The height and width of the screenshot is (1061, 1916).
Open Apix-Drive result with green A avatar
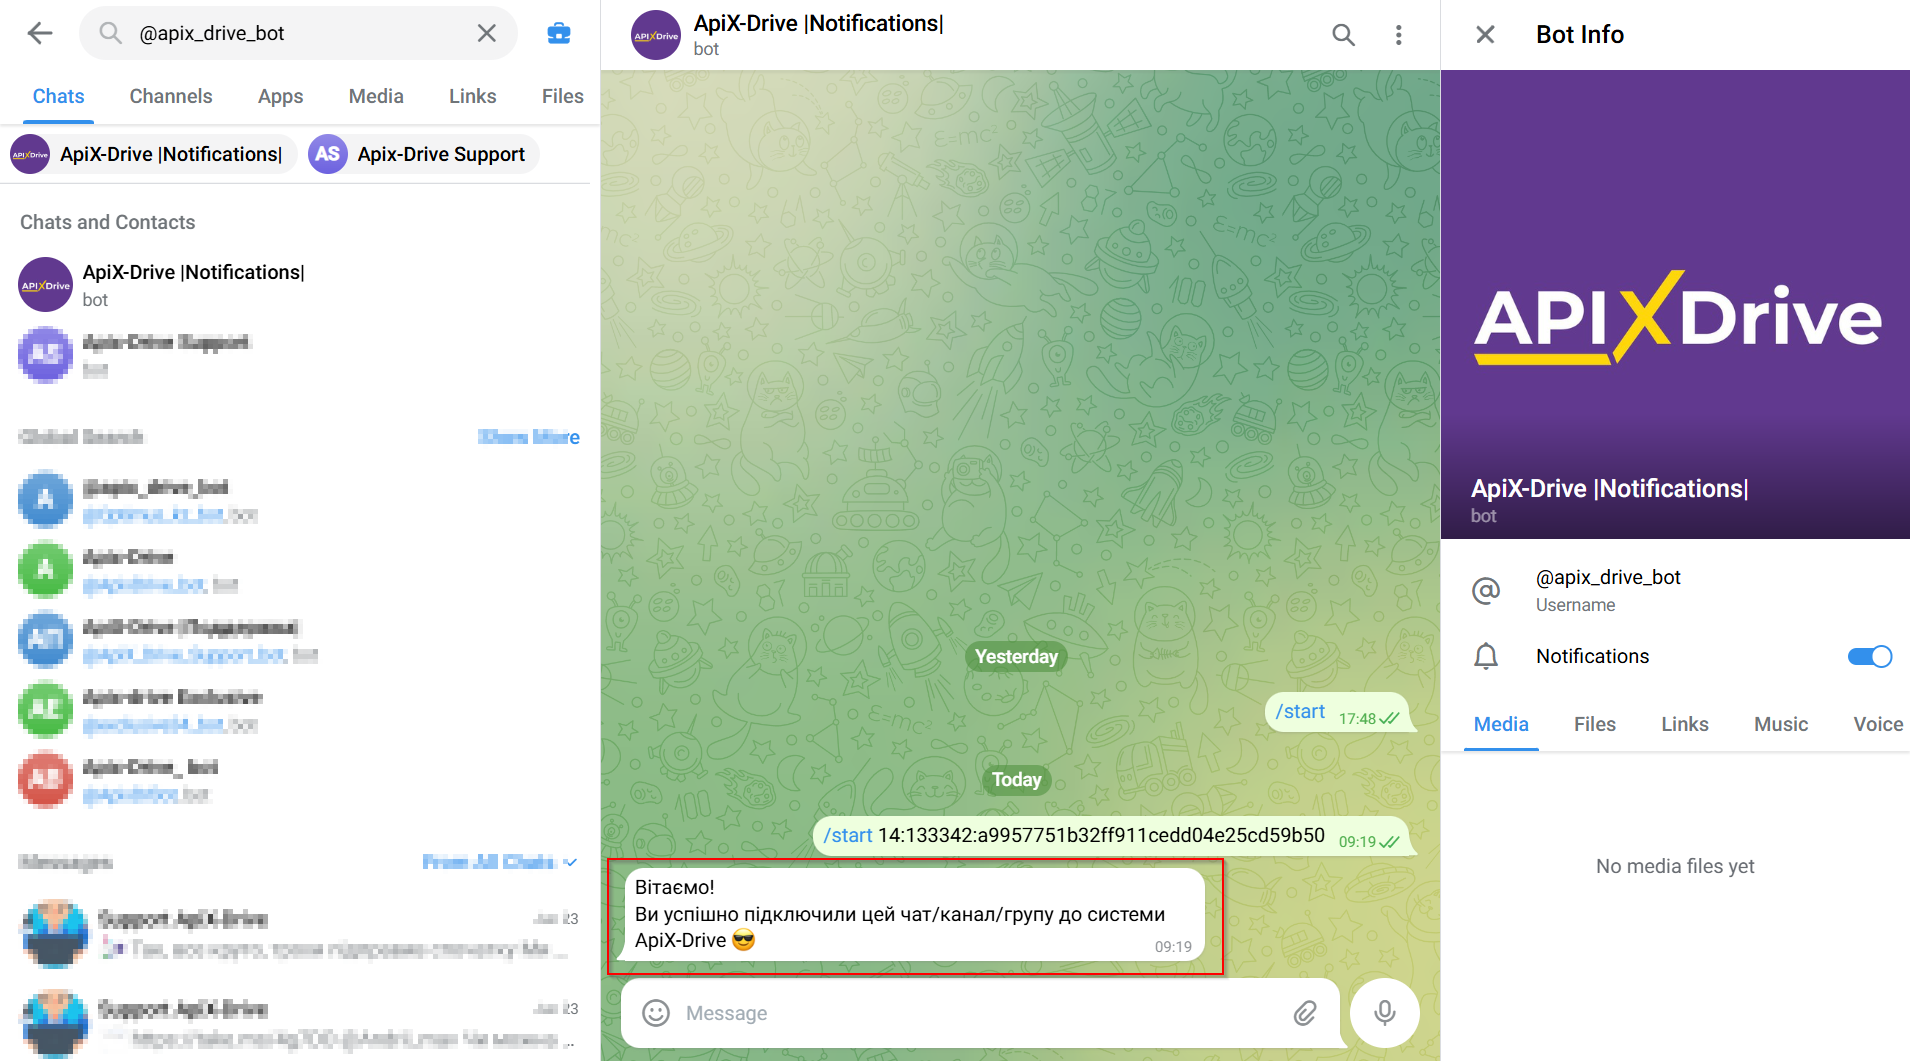[300, 570]
